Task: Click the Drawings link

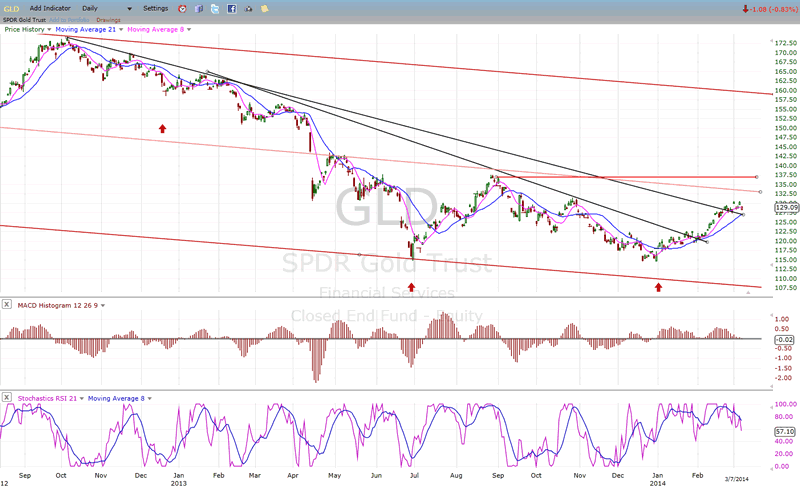Action: coord(108,19)
